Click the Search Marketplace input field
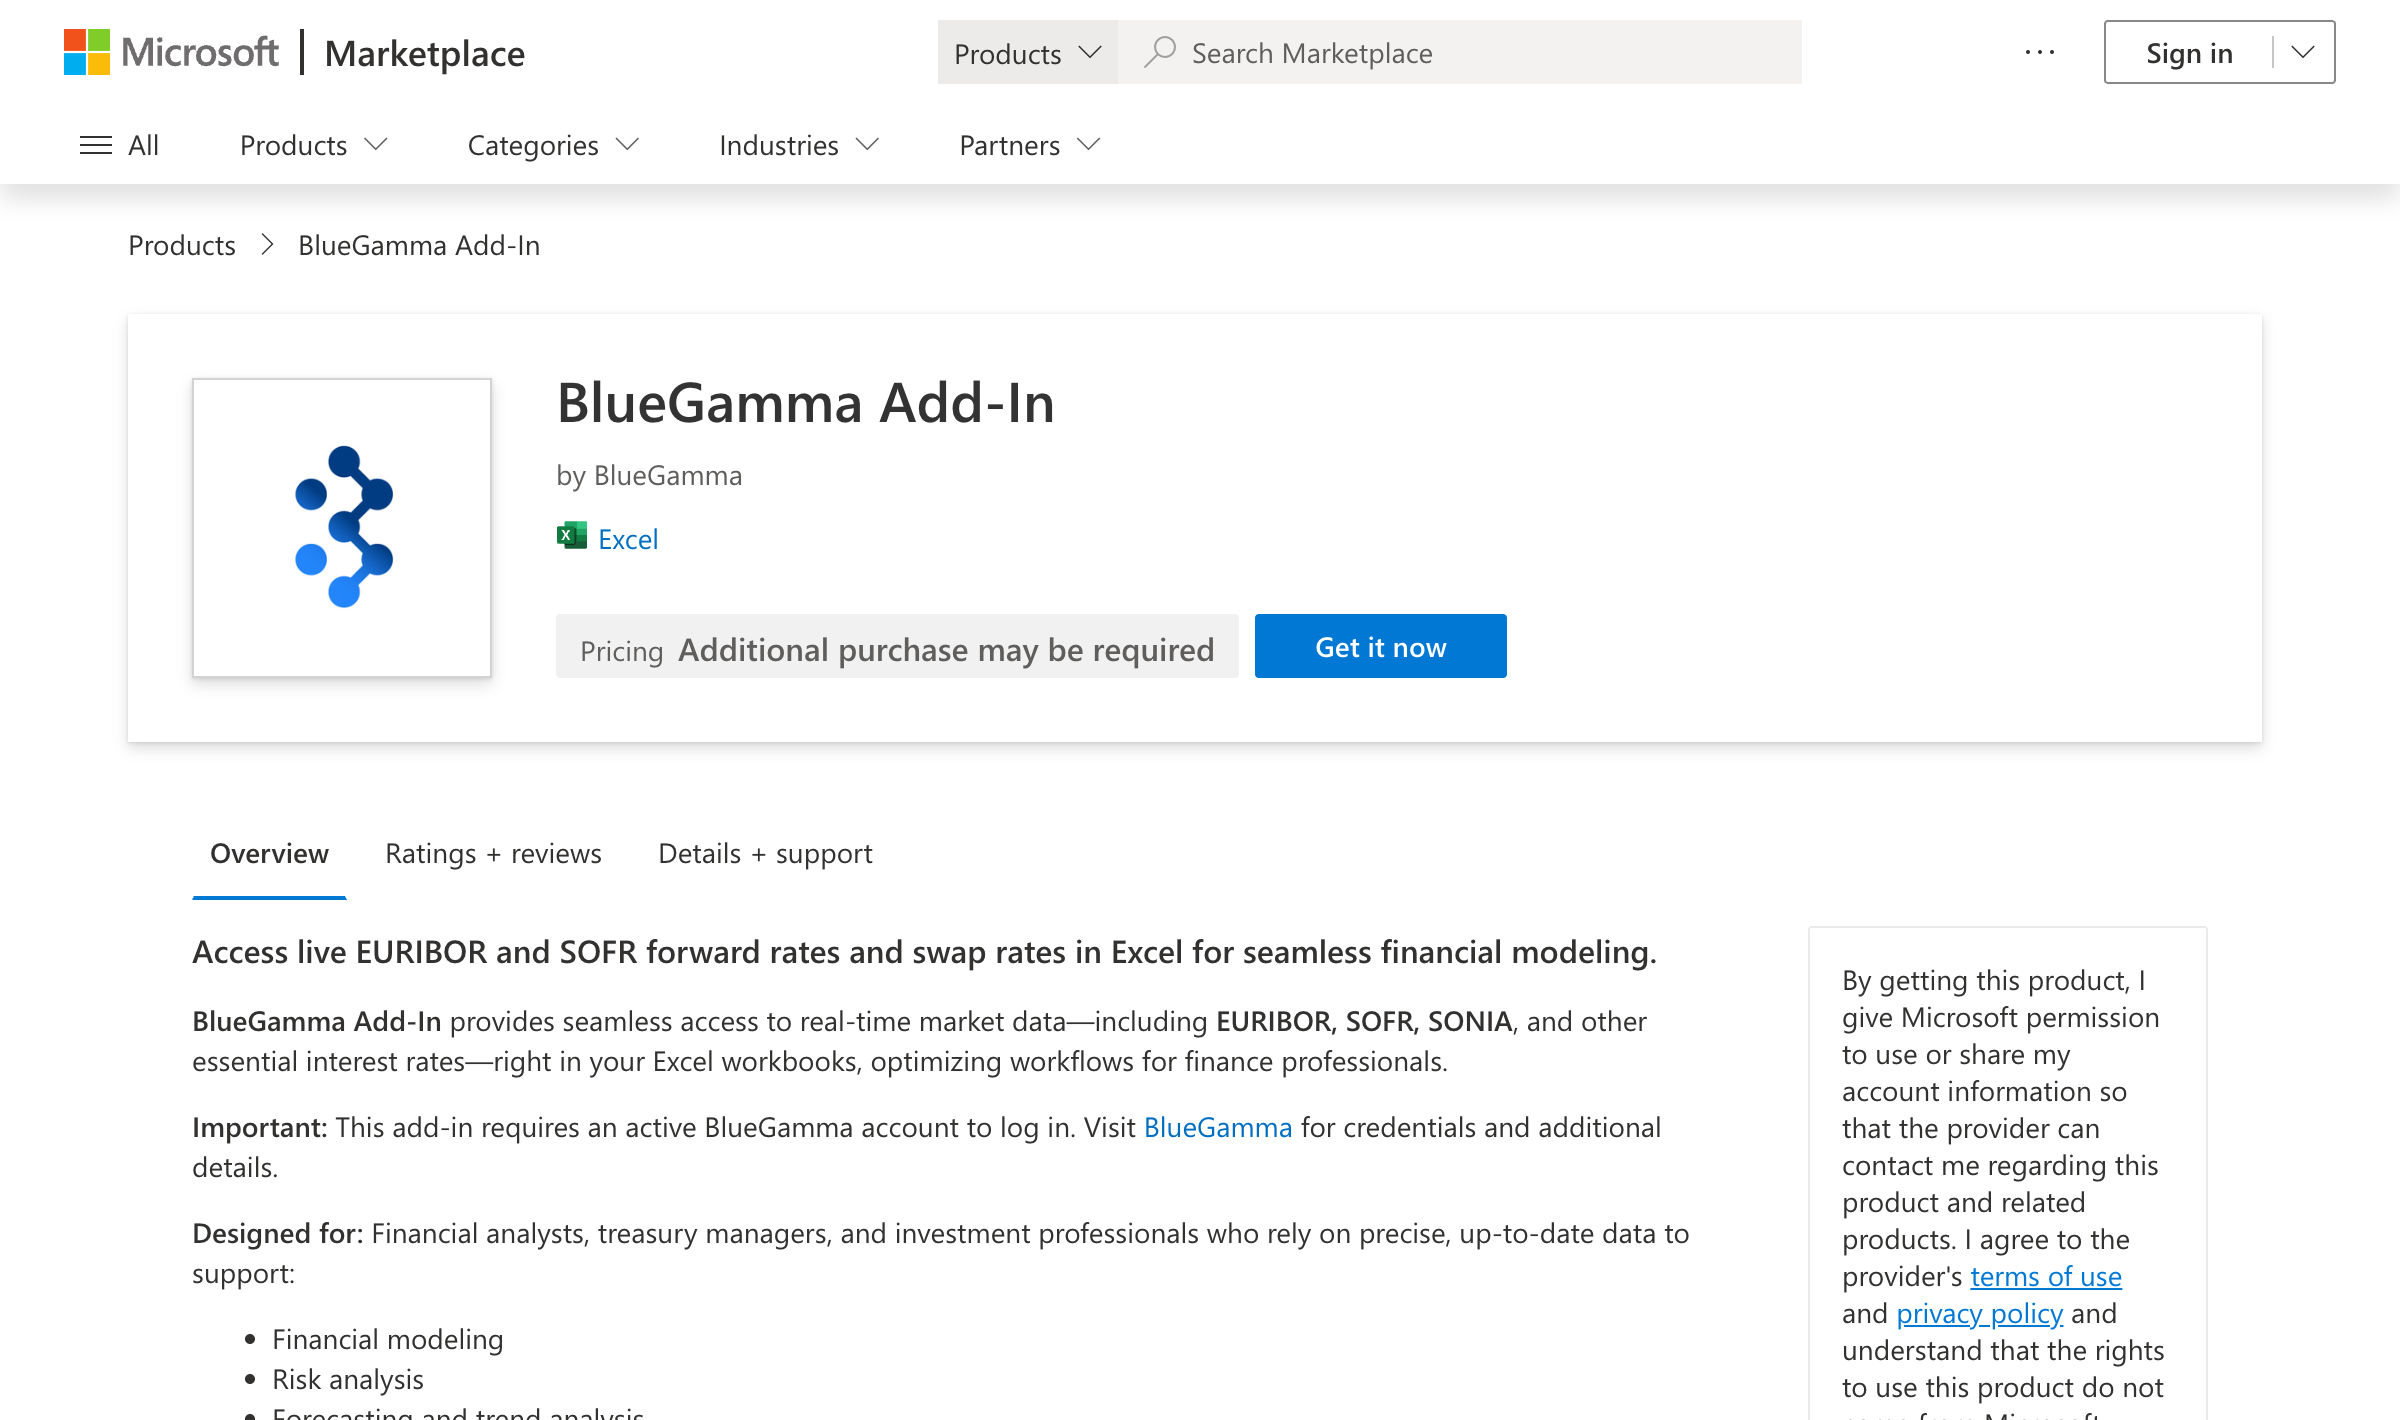Image resolution: width=2400 pixels, height=1420 pixels. pyautogui.click(x=1450, y=52)
